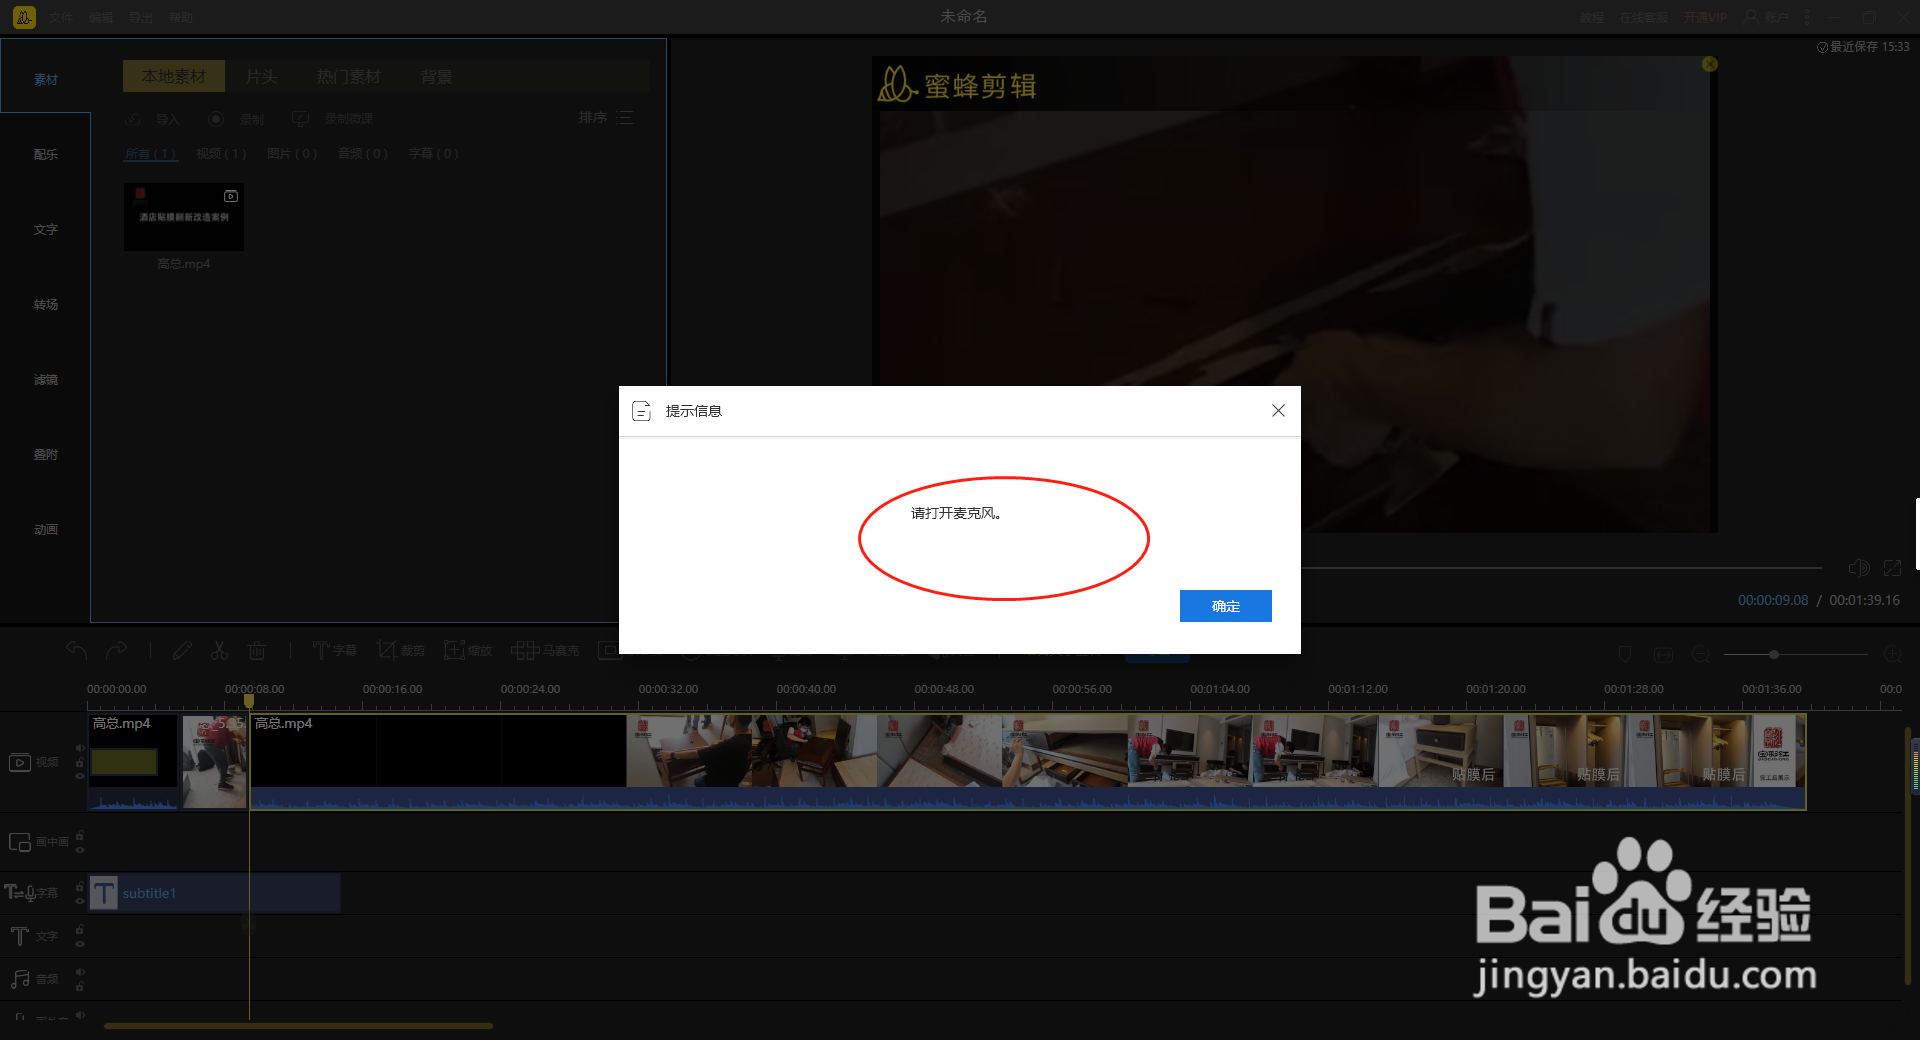Hide the 字幕 track

[80, 900]
